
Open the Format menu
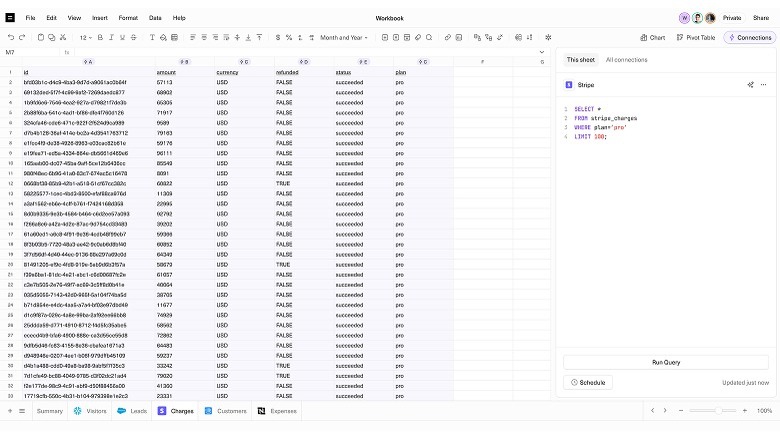(128, 17)
